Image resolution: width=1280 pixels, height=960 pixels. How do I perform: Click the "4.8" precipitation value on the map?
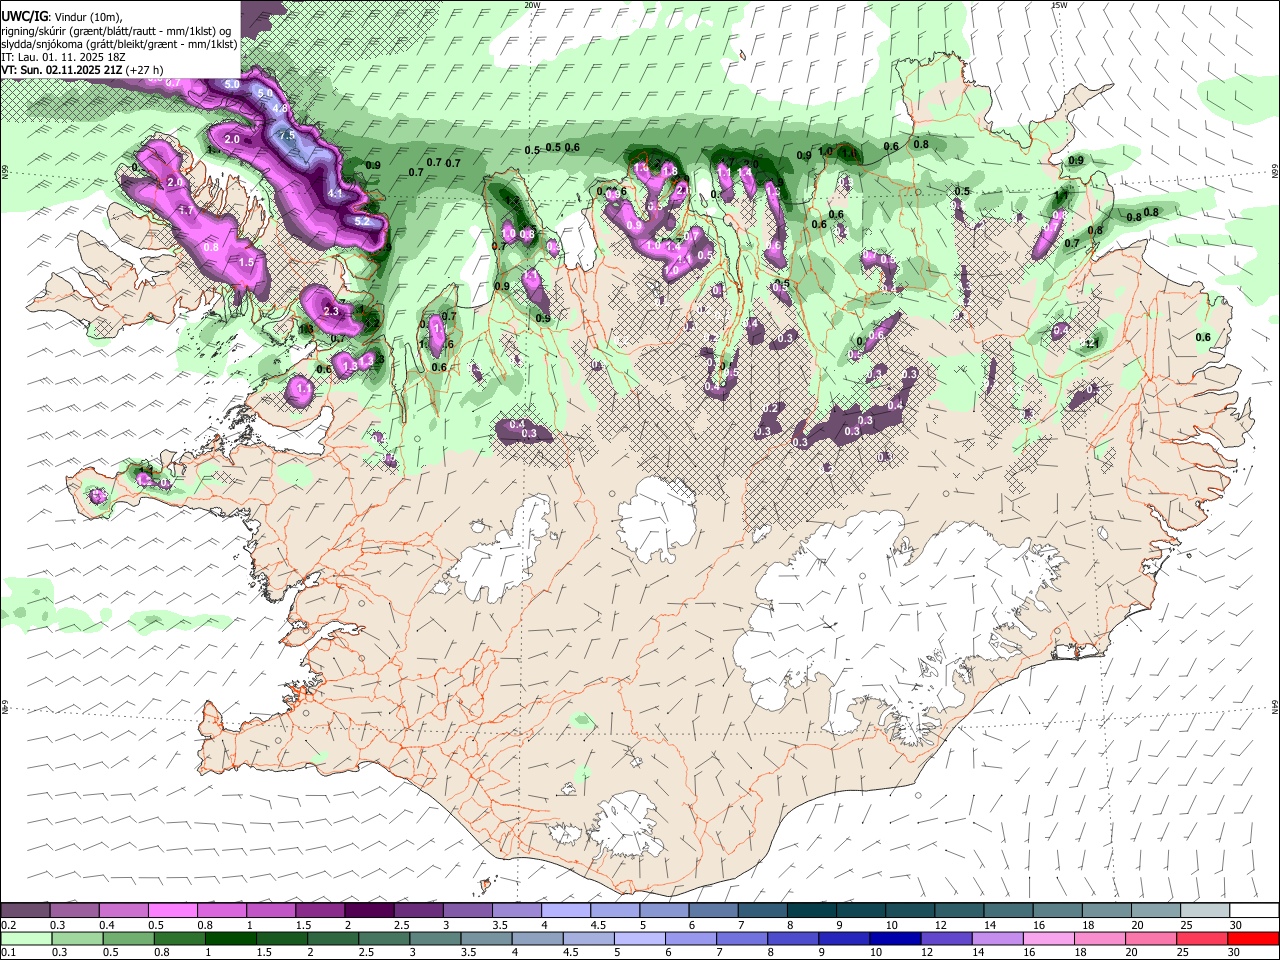coord(280,108)
